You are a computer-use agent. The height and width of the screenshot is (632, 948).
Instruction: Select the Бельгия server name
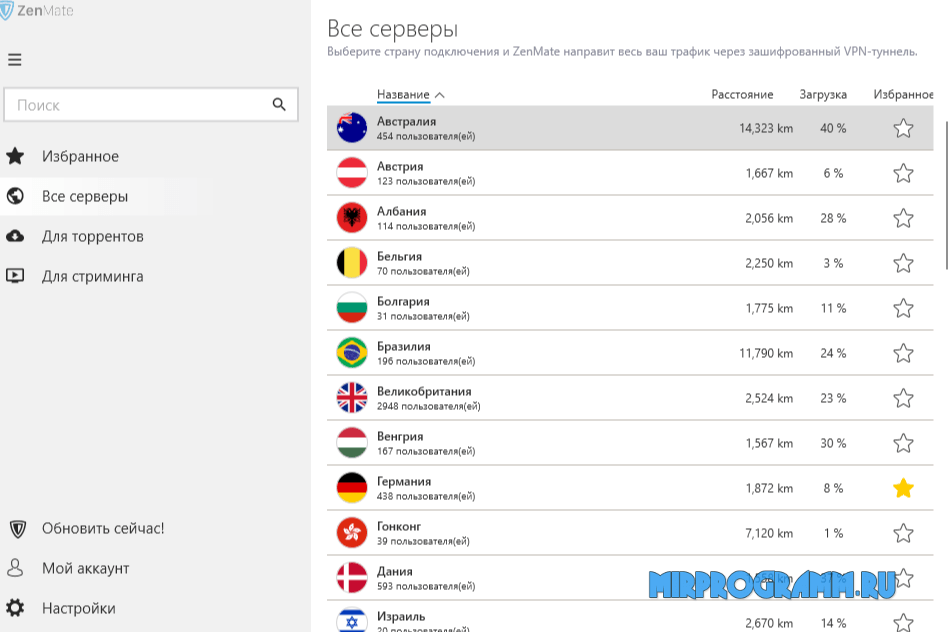pos(399,256)
